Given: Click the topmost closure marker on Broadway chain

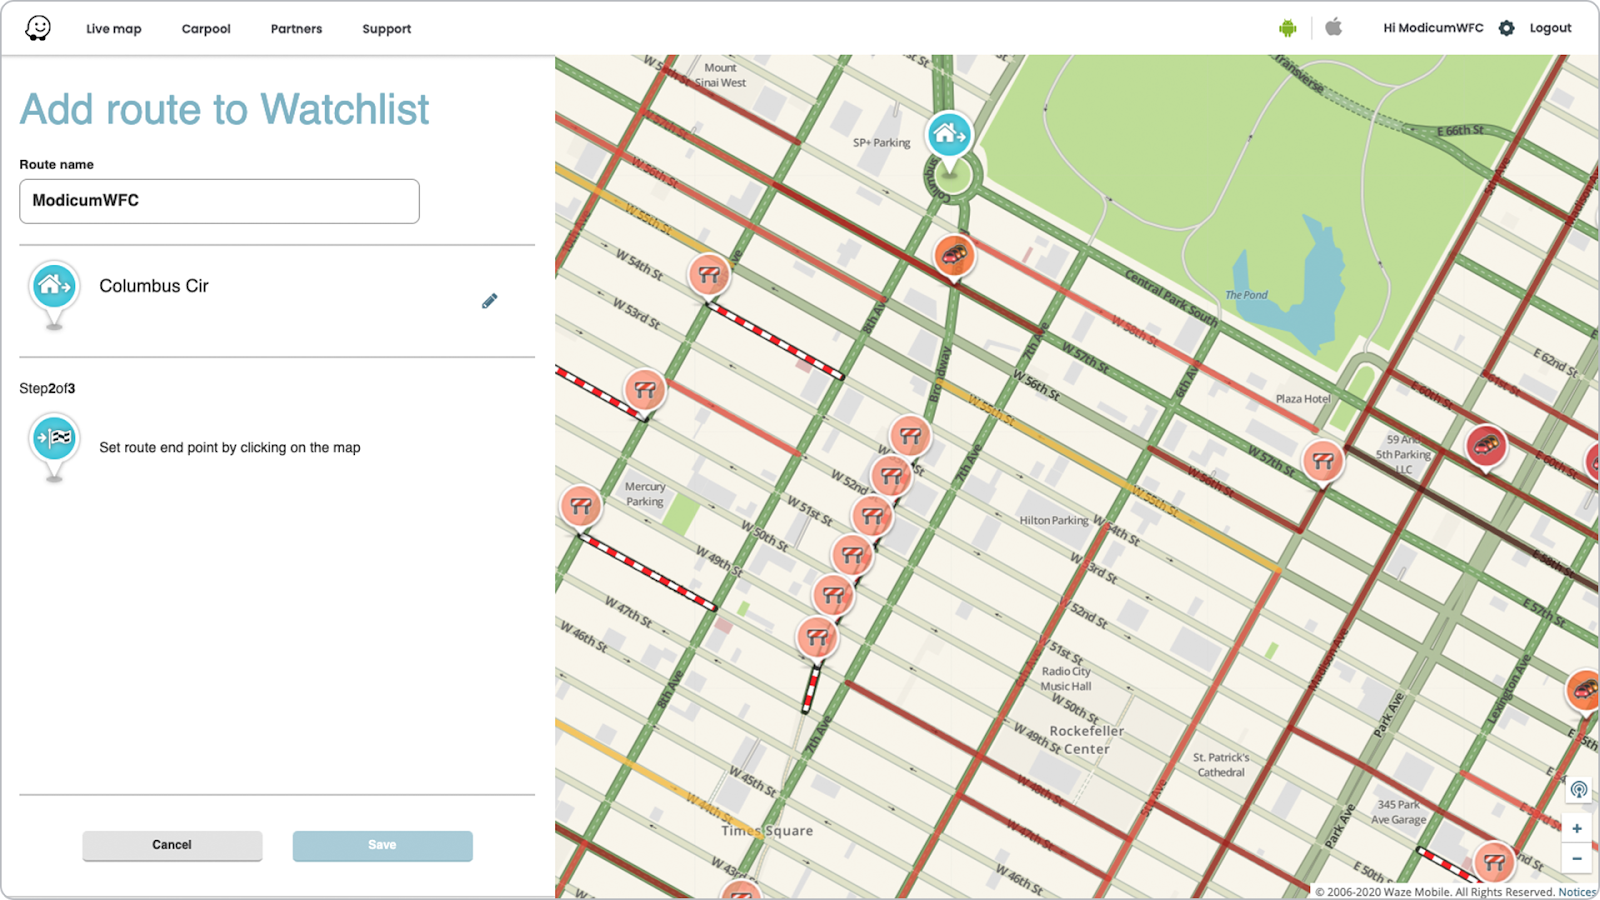Looking at the screenshot, I should (909, 435).
